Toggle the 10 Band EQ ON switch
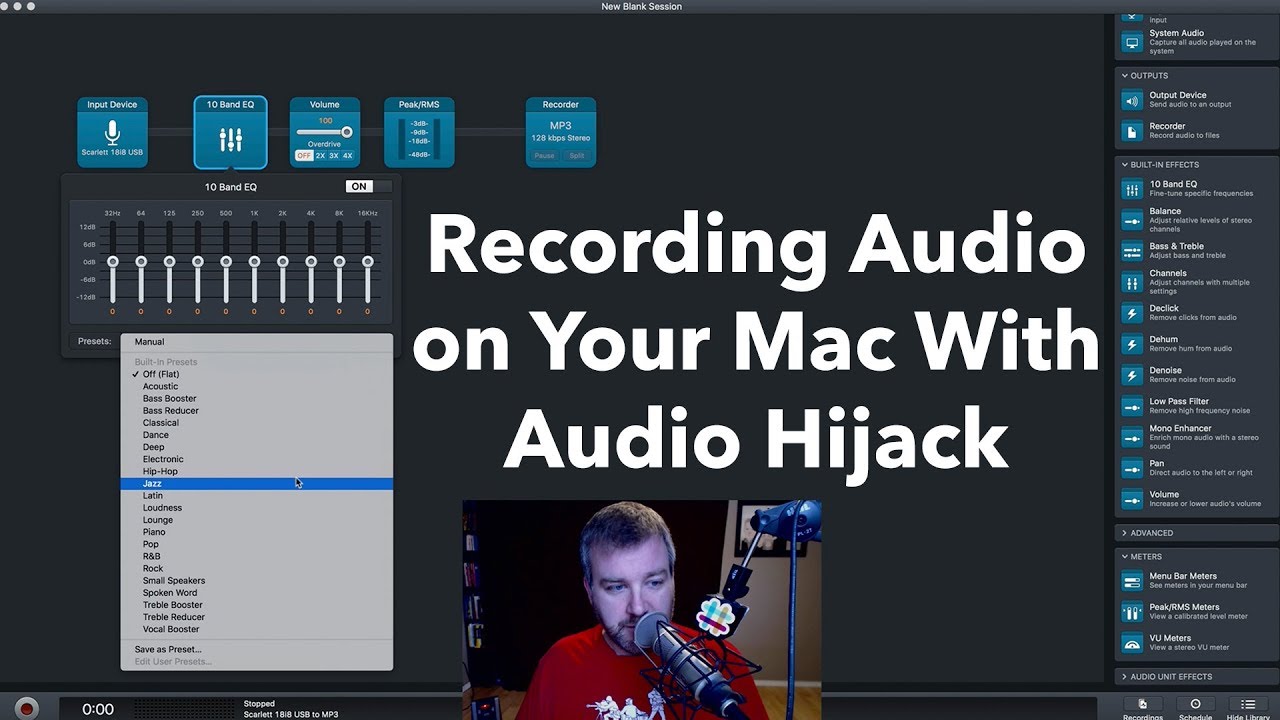The width and height of the screenshot is (1280, 720). pyautogui.click(x=369, y=186)
